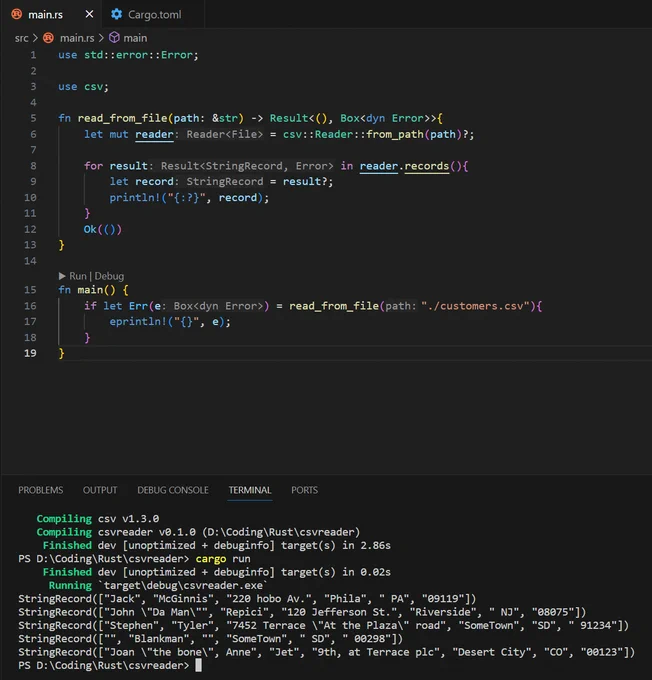
Task: Switch to the OUTPUT panel tab
Action: coord(100,490)
